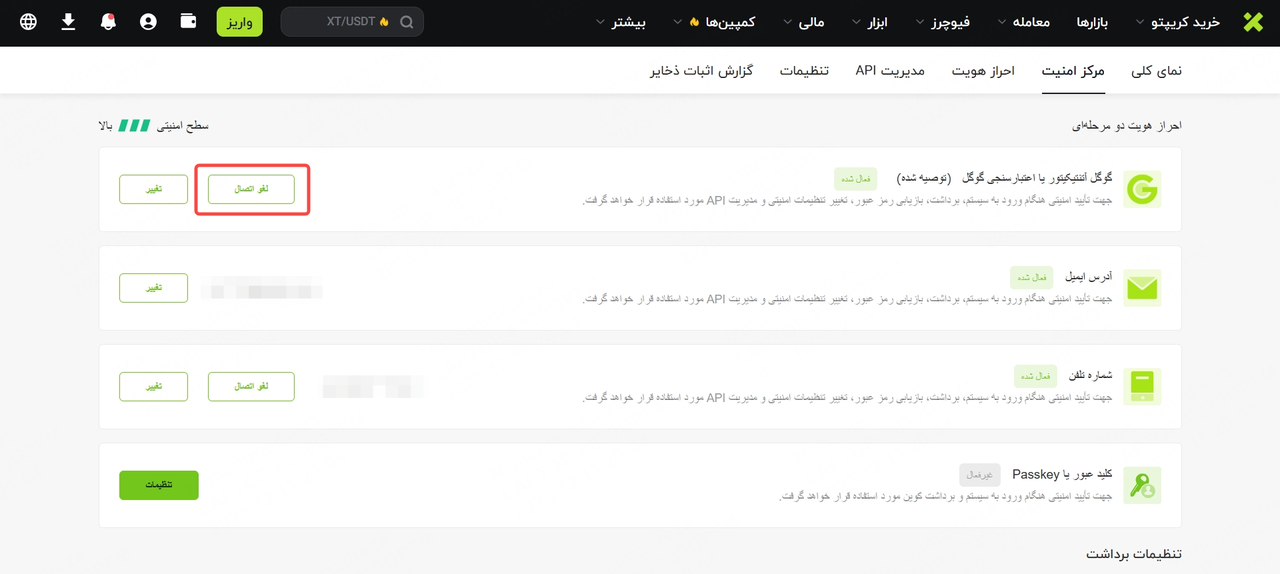
Task: Click the email envelope icon
Action: pos(1141,288)
